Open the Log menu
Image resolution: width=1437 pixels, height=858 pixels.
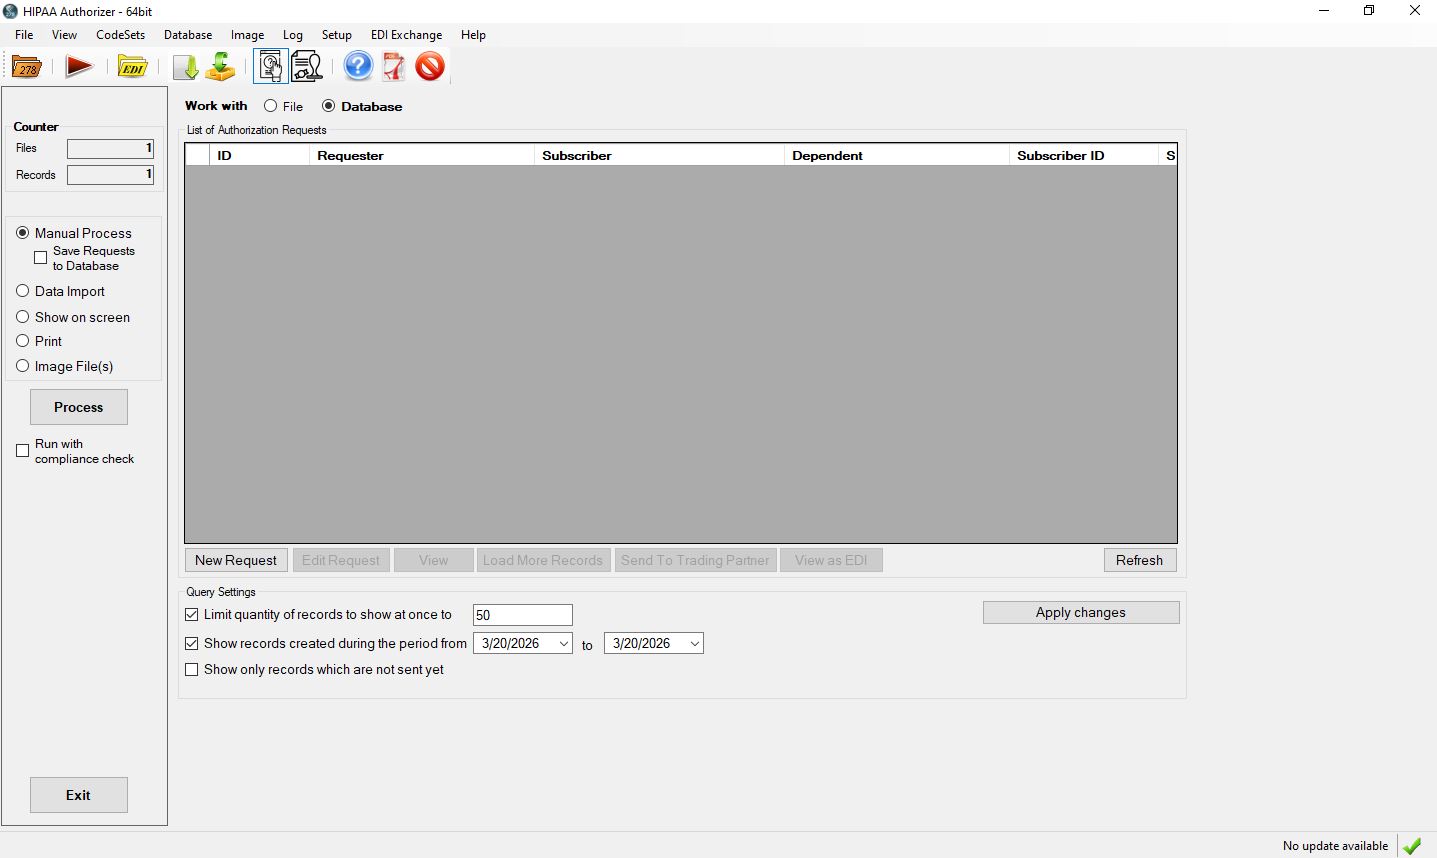tap(293, 35)
